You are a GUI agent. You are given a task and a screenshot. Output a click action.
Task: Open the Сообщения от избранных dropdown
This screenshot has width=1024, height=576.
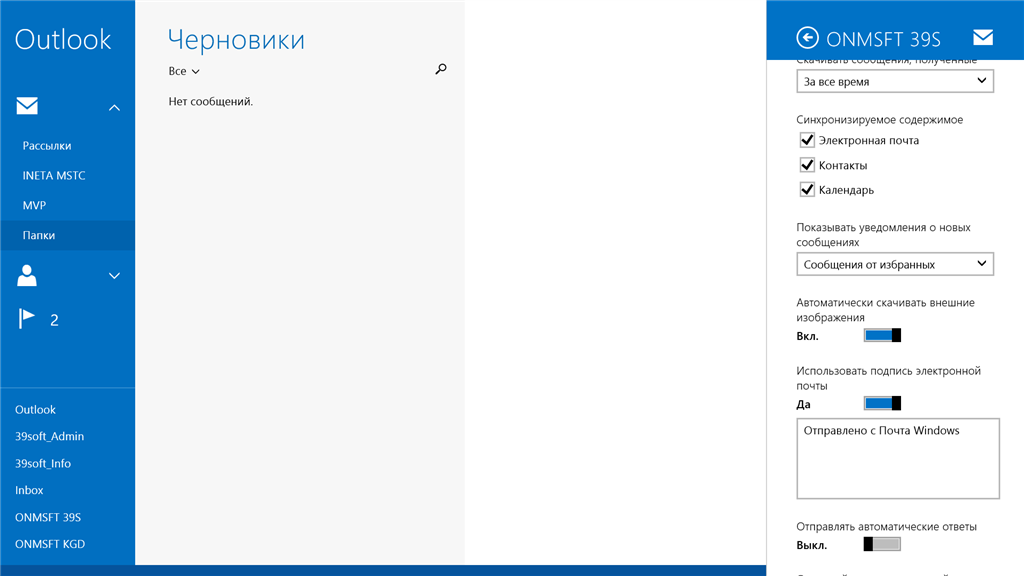click(x=895, y=264)
